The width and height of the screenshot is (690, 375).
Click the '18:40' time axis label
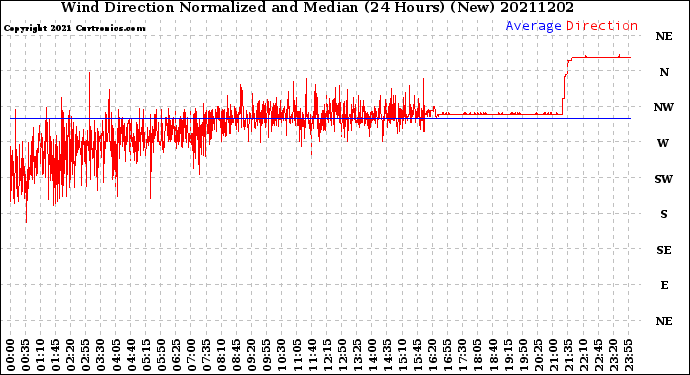[493, 355]
